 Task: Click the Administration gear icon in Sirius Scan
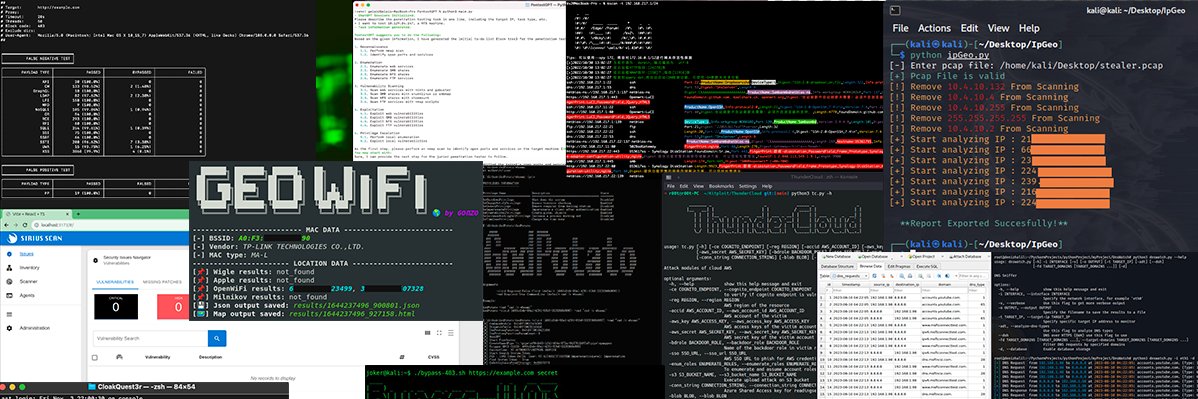[9, 328]
